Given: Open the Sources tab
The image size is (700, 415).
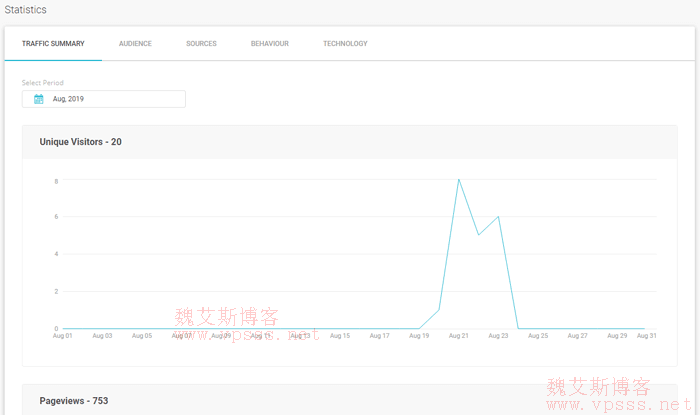Looking at the screenshot, I should [x=201, y=44].
